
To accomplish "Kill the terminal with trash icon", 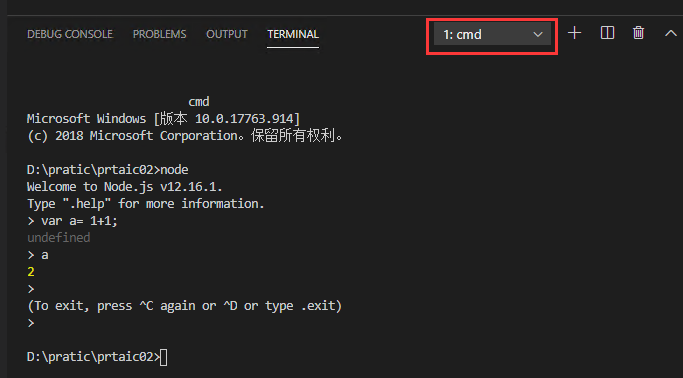I will point(639,33).
